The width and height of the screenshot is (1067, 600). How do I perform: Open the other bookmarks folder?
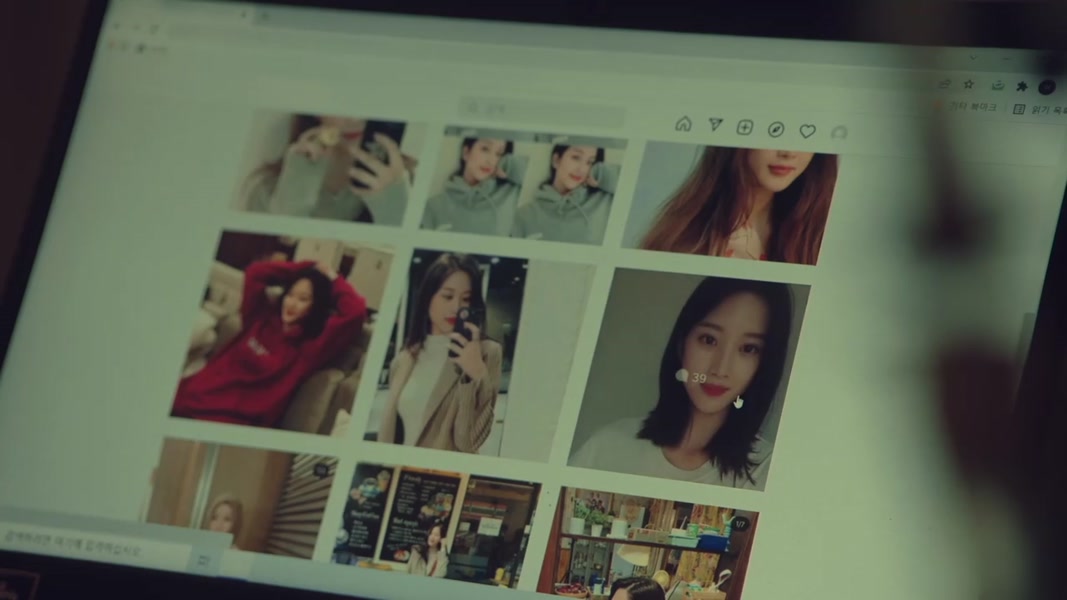click(x=973, y=106)
